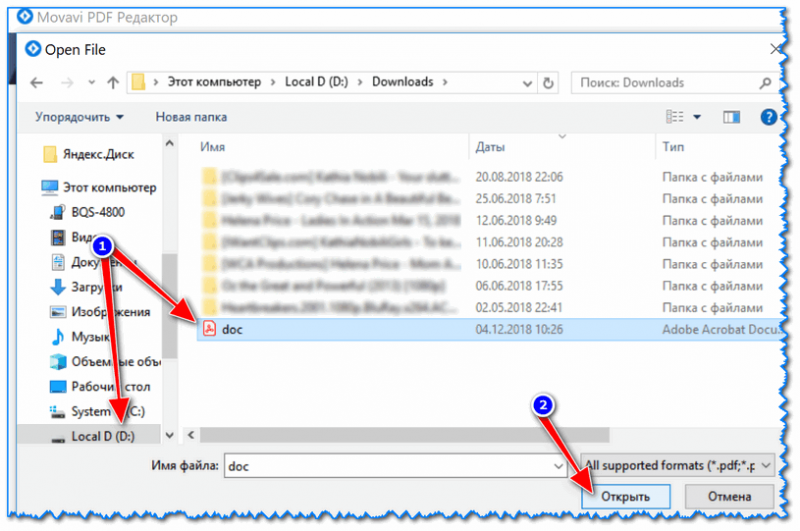Sort by 'Даты' column header
The width and height of the screenshot is (800, 531).
tap(490, 147)
